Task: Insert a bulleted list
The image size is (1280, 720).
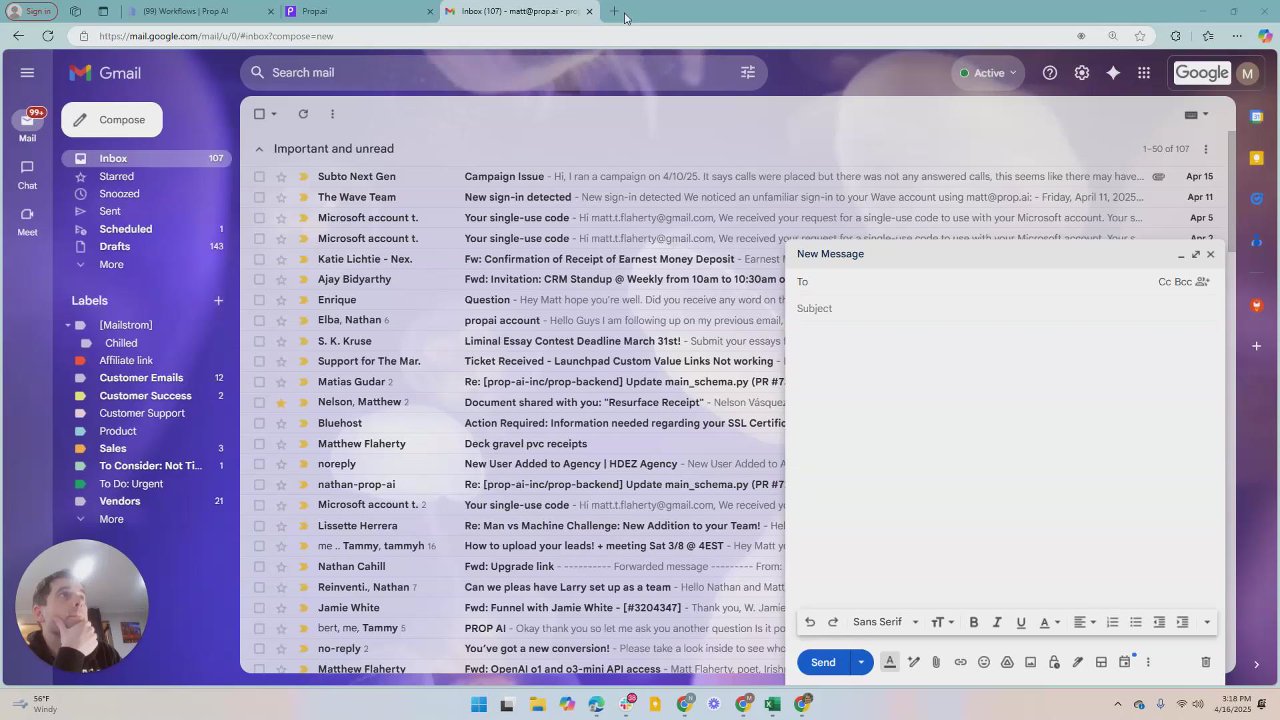Action: (x=1136, y=622)
